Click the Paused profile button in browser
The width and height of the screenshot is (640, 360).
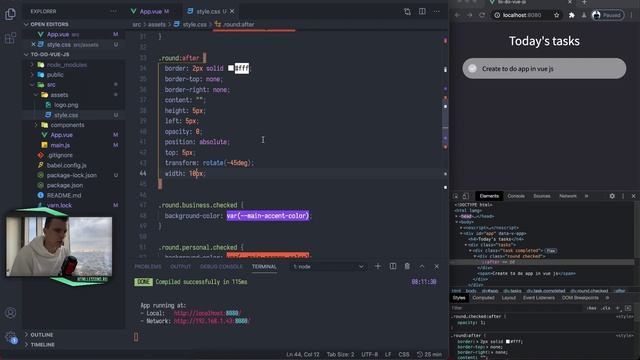coord(608,15)
